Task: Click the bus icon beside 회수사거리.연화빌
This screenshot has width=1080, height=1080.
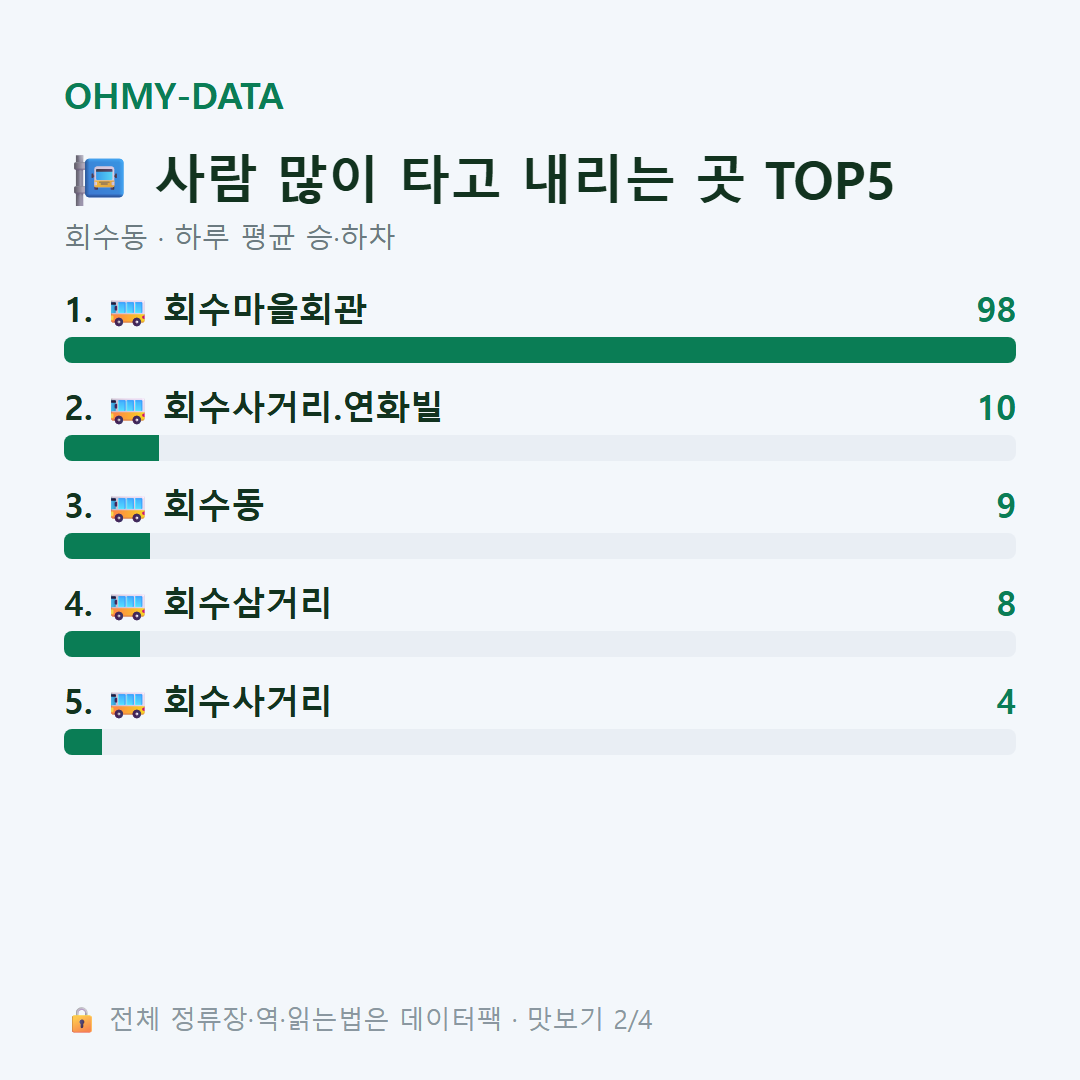Action: coord(128,409)
